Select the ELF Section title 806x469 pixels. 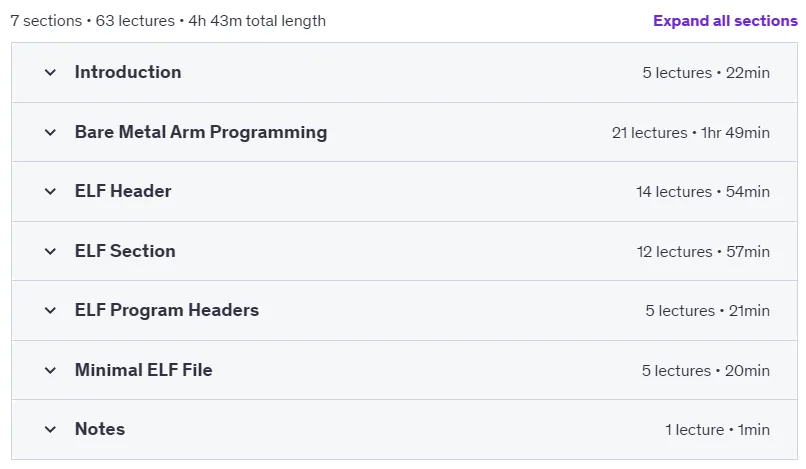(125, 251)
